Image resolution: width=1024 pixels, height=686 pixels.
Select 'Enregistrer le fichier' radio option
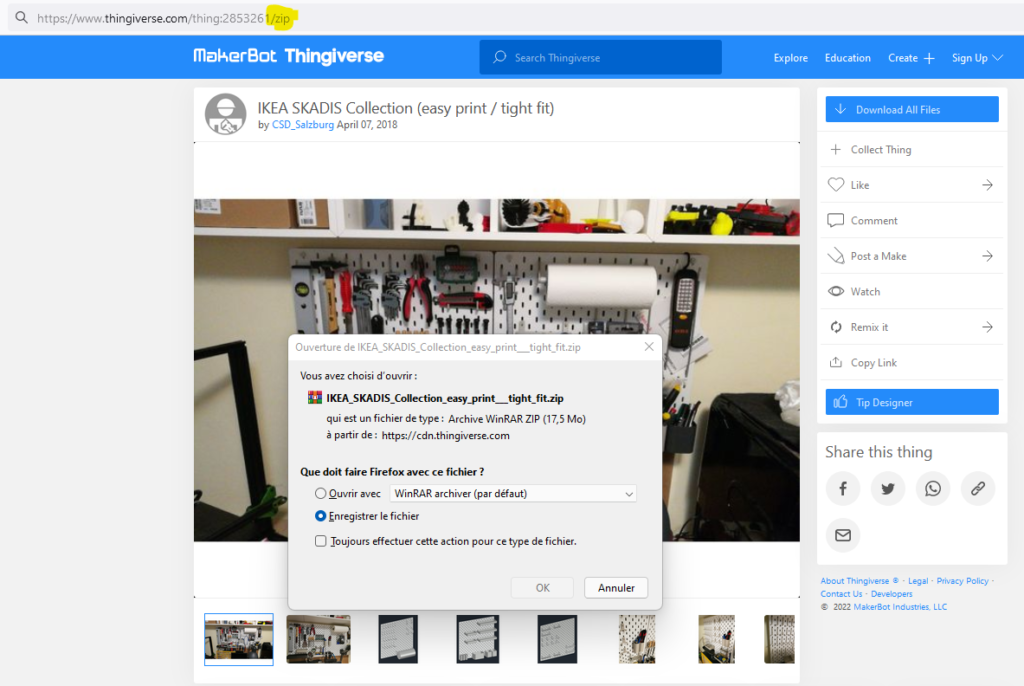click(320, 516)
